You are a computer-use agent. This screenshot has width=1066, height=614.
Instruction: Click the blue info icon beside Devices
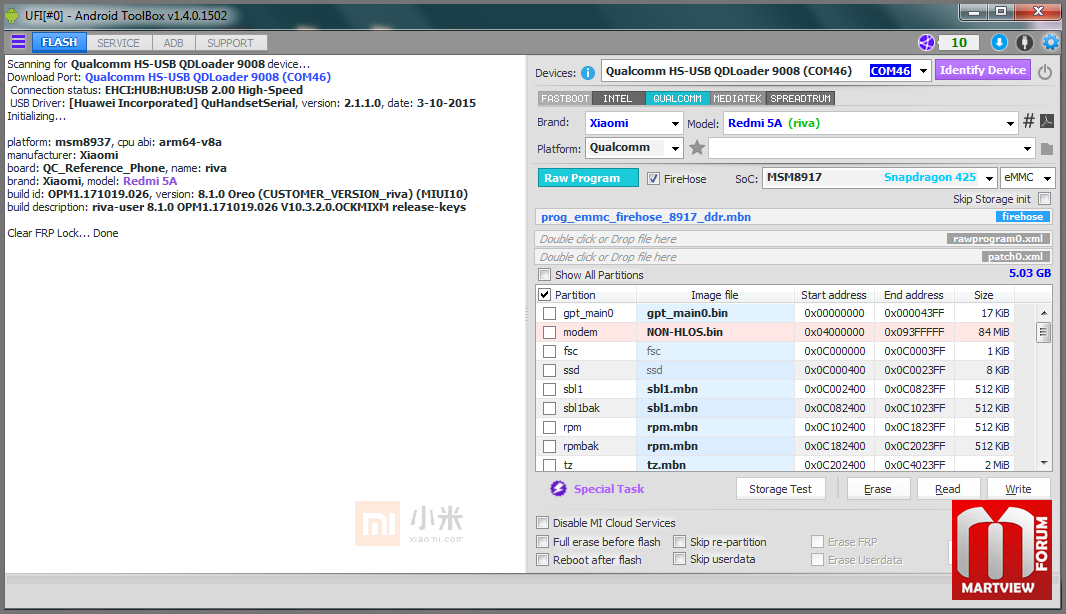click(x=588, y=72)
